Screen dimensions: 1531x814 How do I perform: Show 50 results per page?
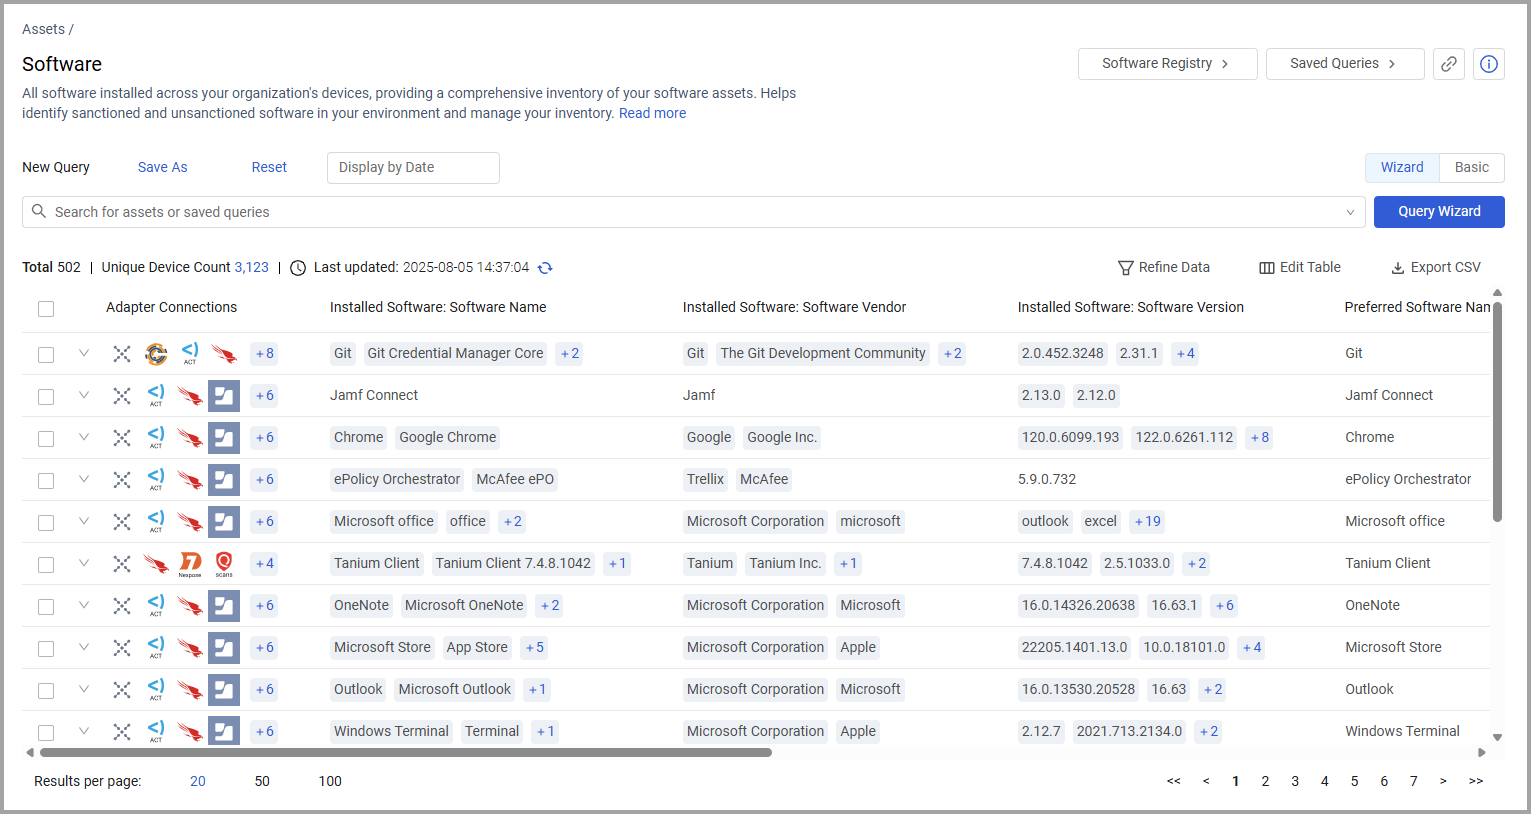tap(262, 781)
